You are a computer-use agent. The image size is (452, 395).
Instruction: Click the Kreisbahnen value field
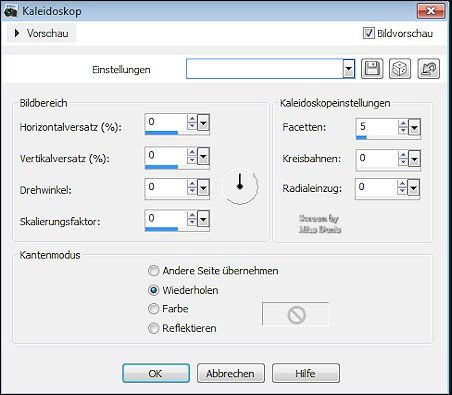coord(377,158)
